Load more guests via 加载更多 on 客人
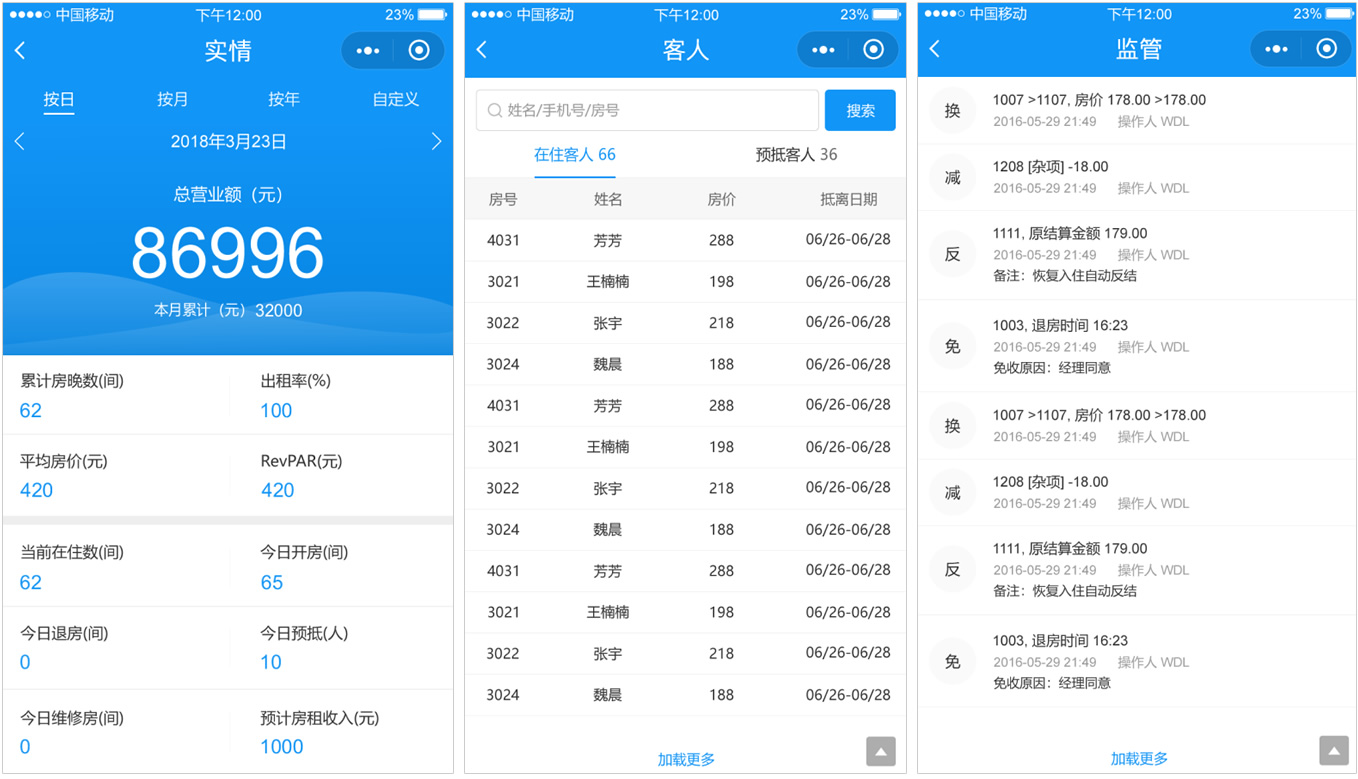The height and width of the screenshot is (779, 1358). (686, 759)
